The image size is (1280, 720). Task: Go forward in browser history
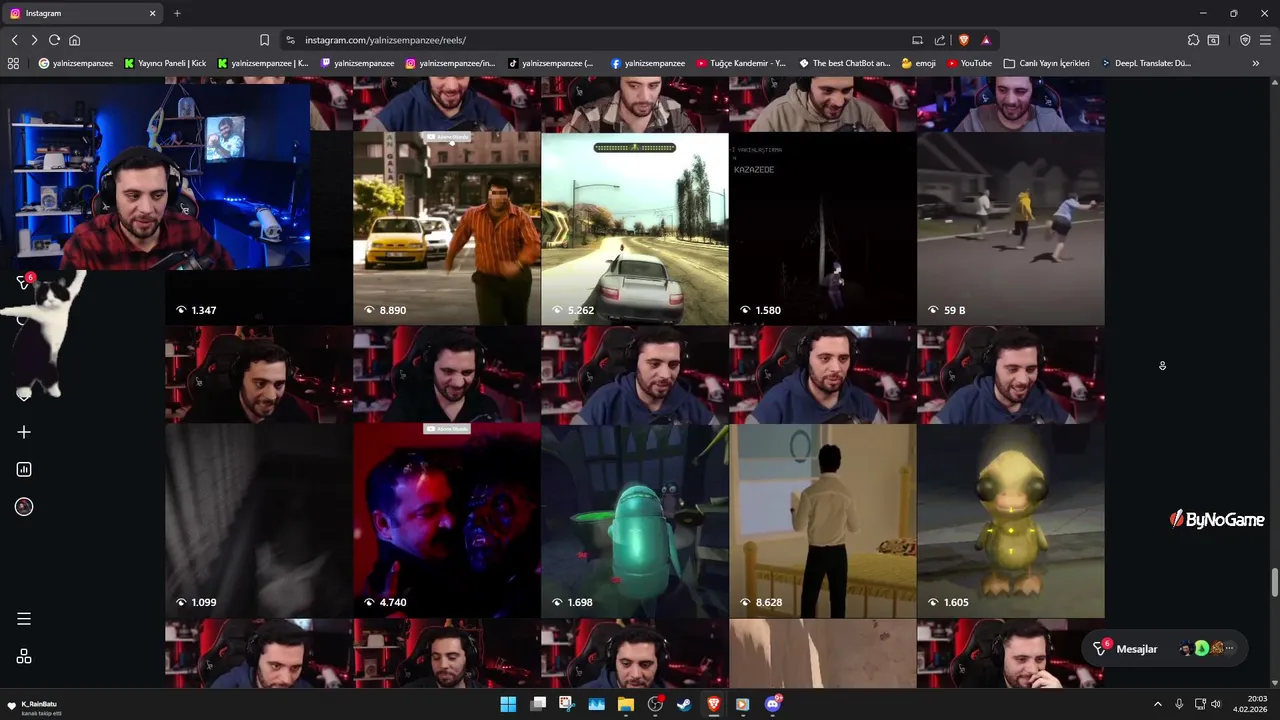pos(34,40)
